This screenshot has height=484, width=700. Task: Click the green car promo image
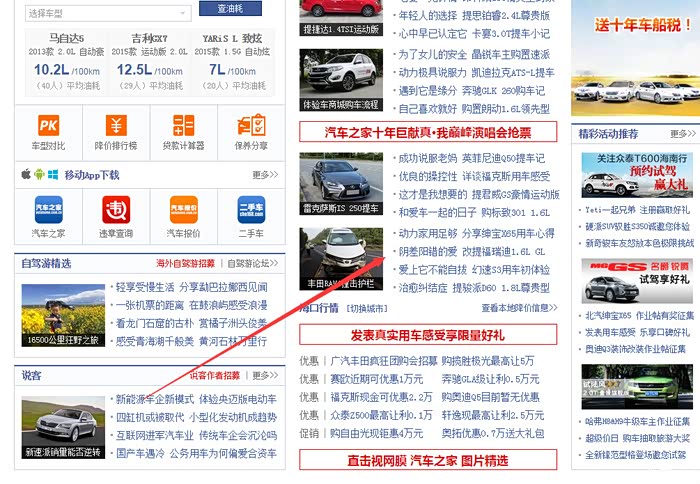pyautogui.click(x=637, y=387)
